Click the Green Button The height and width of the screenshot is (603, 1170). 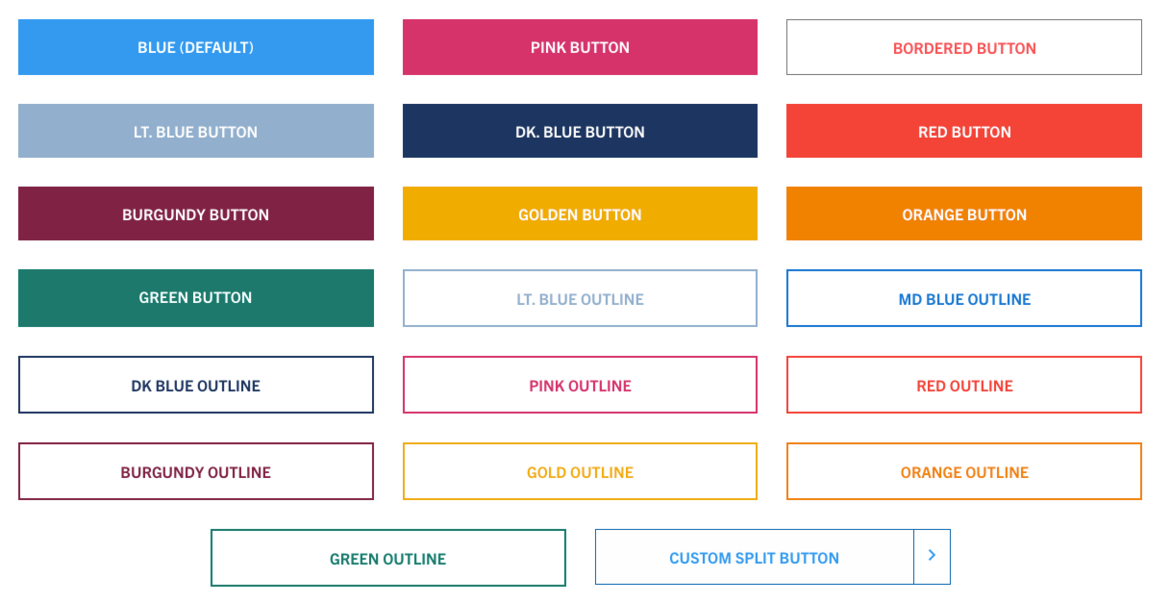195,297
